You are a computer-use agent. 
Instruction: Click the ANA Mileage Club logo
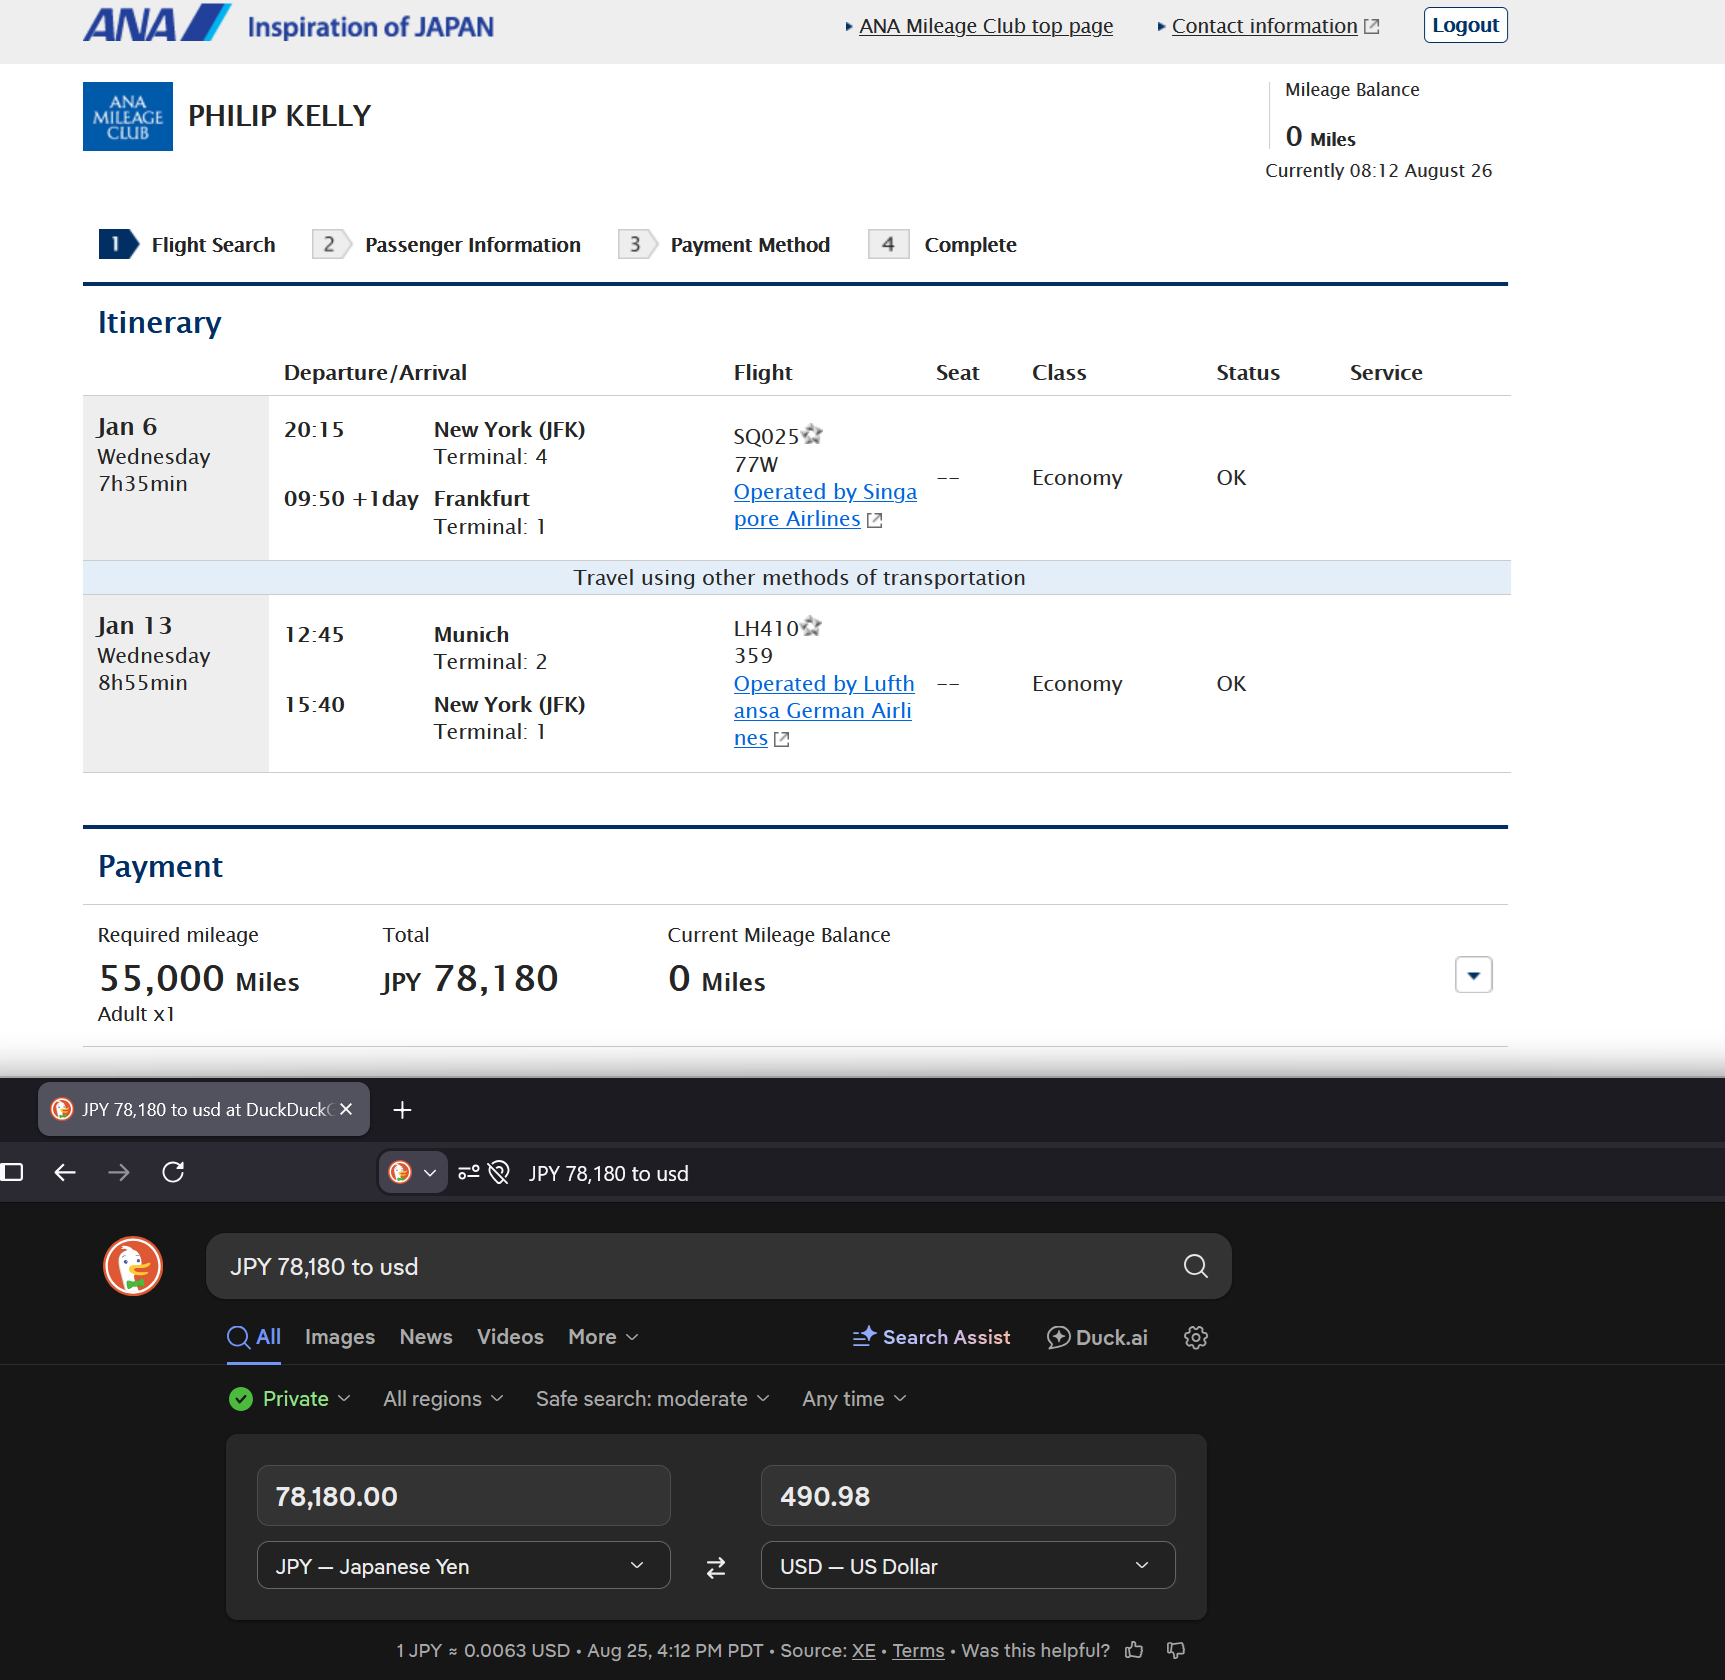pos(128,116)
